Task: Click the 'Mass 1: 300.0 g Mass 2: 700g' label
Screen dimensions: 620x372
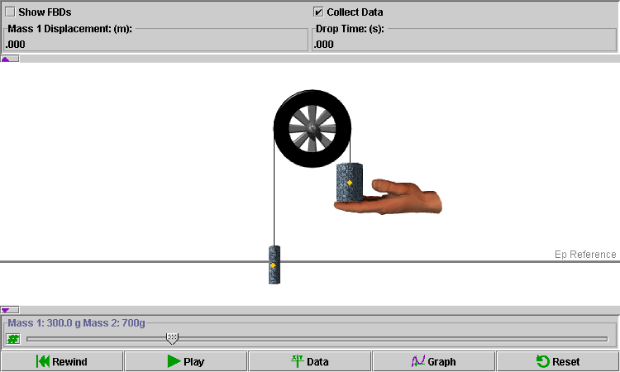Action: point(76,323)
